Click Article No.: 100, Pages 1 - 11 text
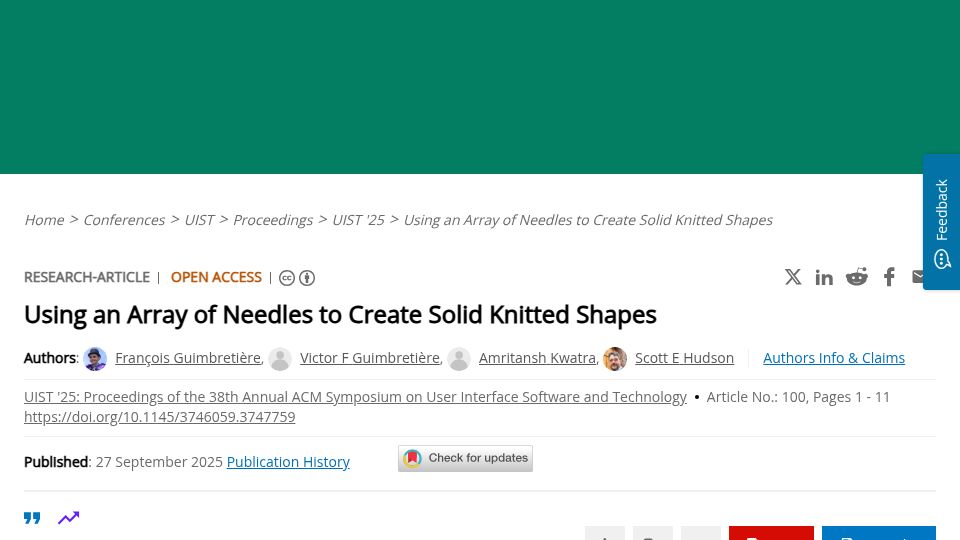The image size is (960, 540). (x=798, y=397)
